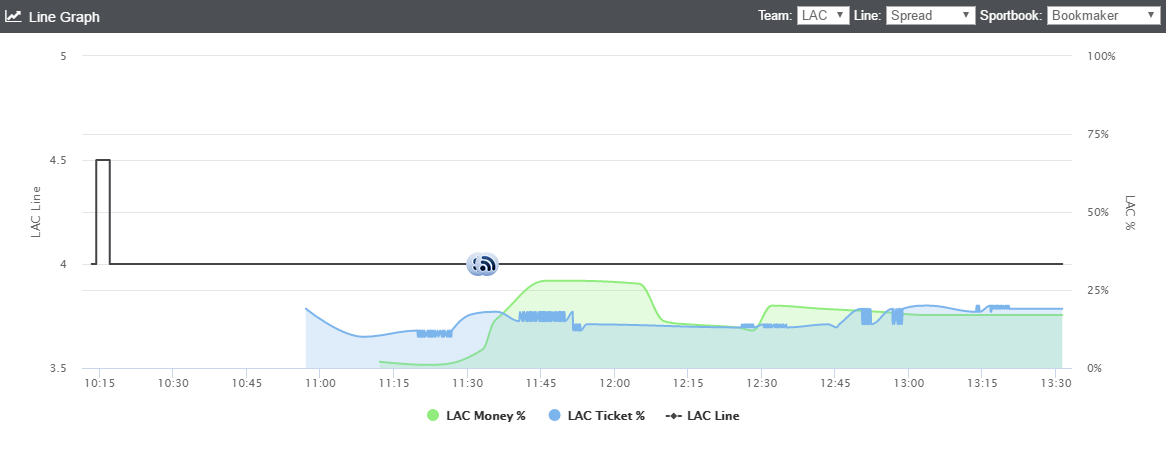The height and width of the screenshot is (457, 1166).
Task: Click the 13:30 x-axis time label
Action: 1055,383
